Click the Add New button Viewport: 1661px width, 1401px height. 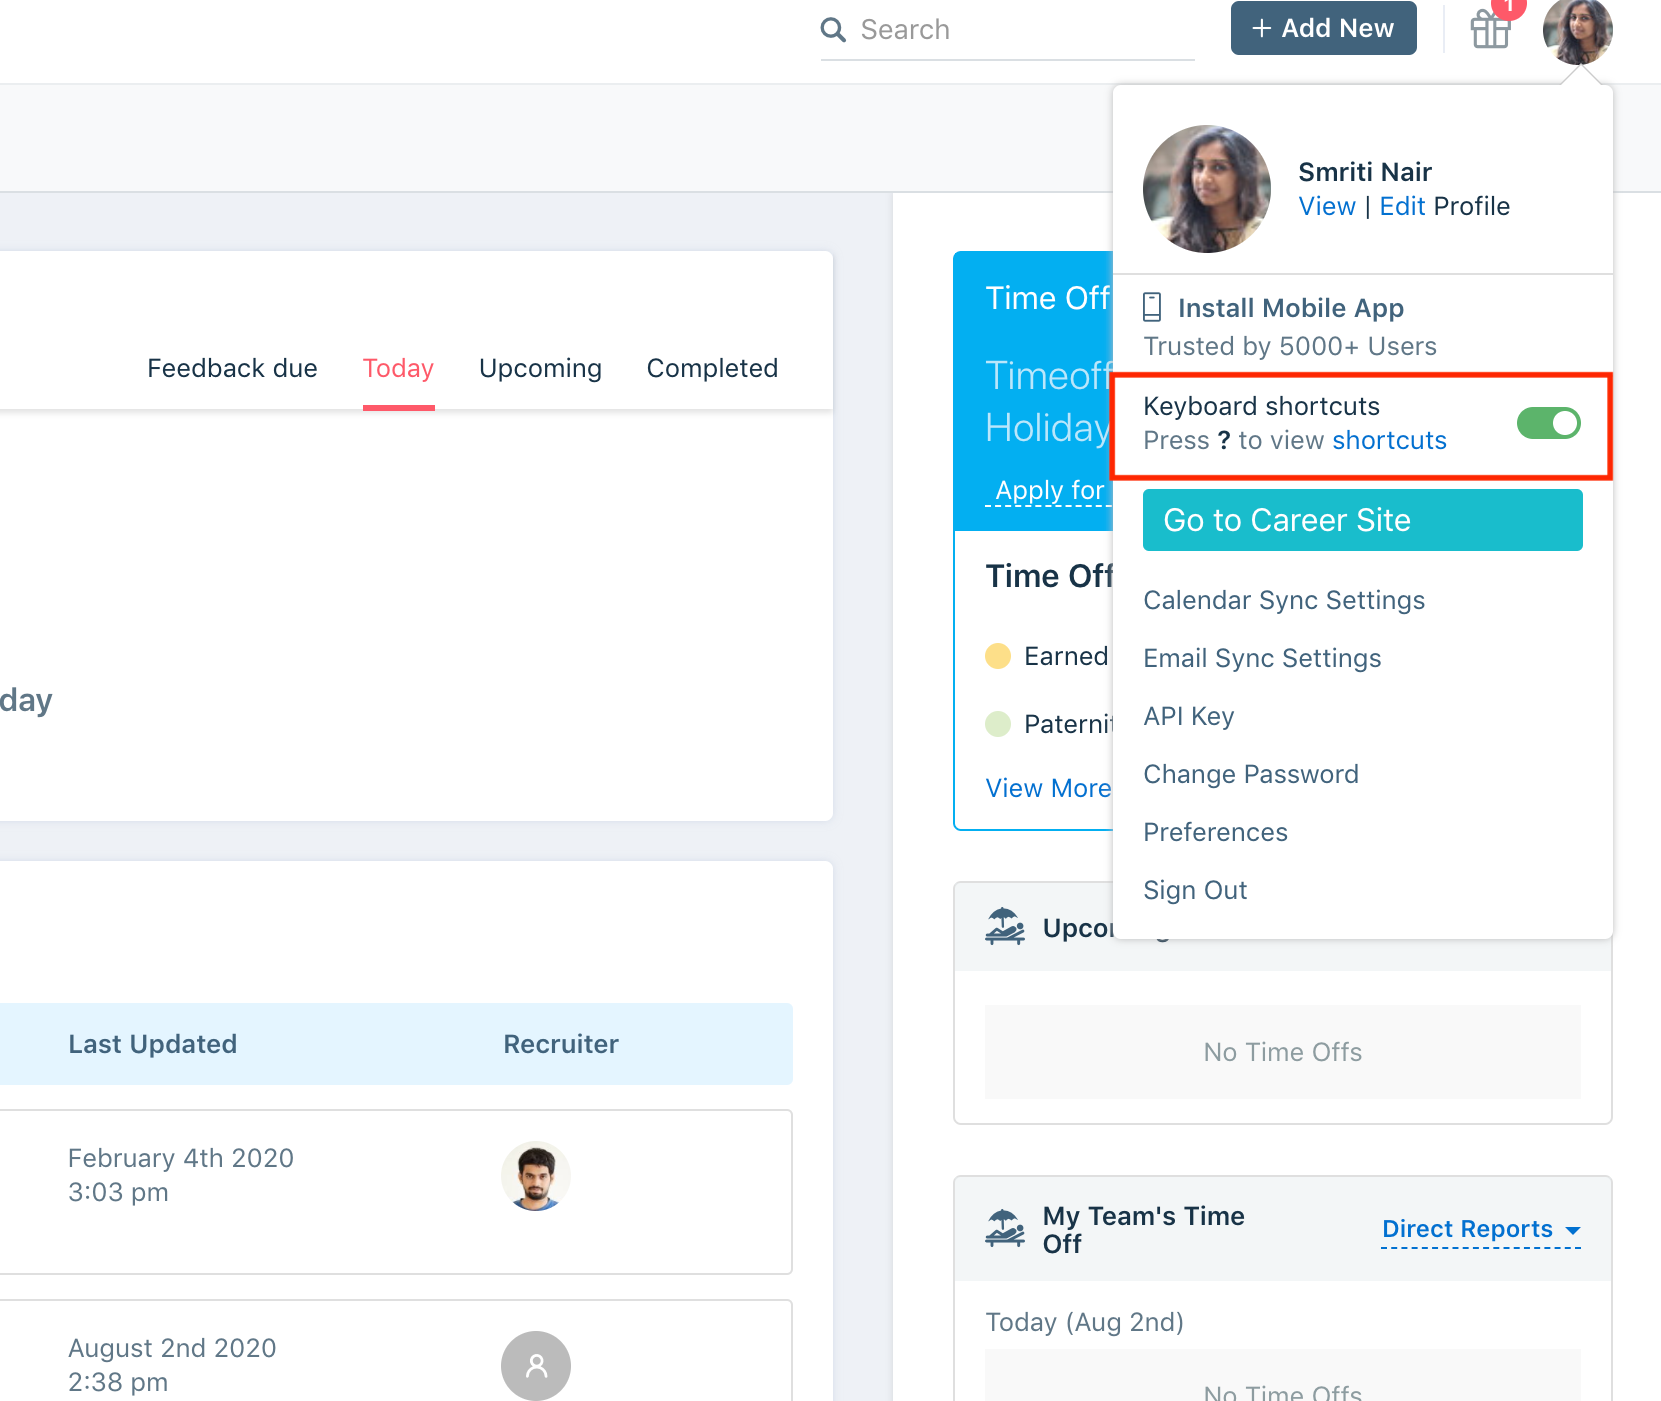coord(1323,28)
